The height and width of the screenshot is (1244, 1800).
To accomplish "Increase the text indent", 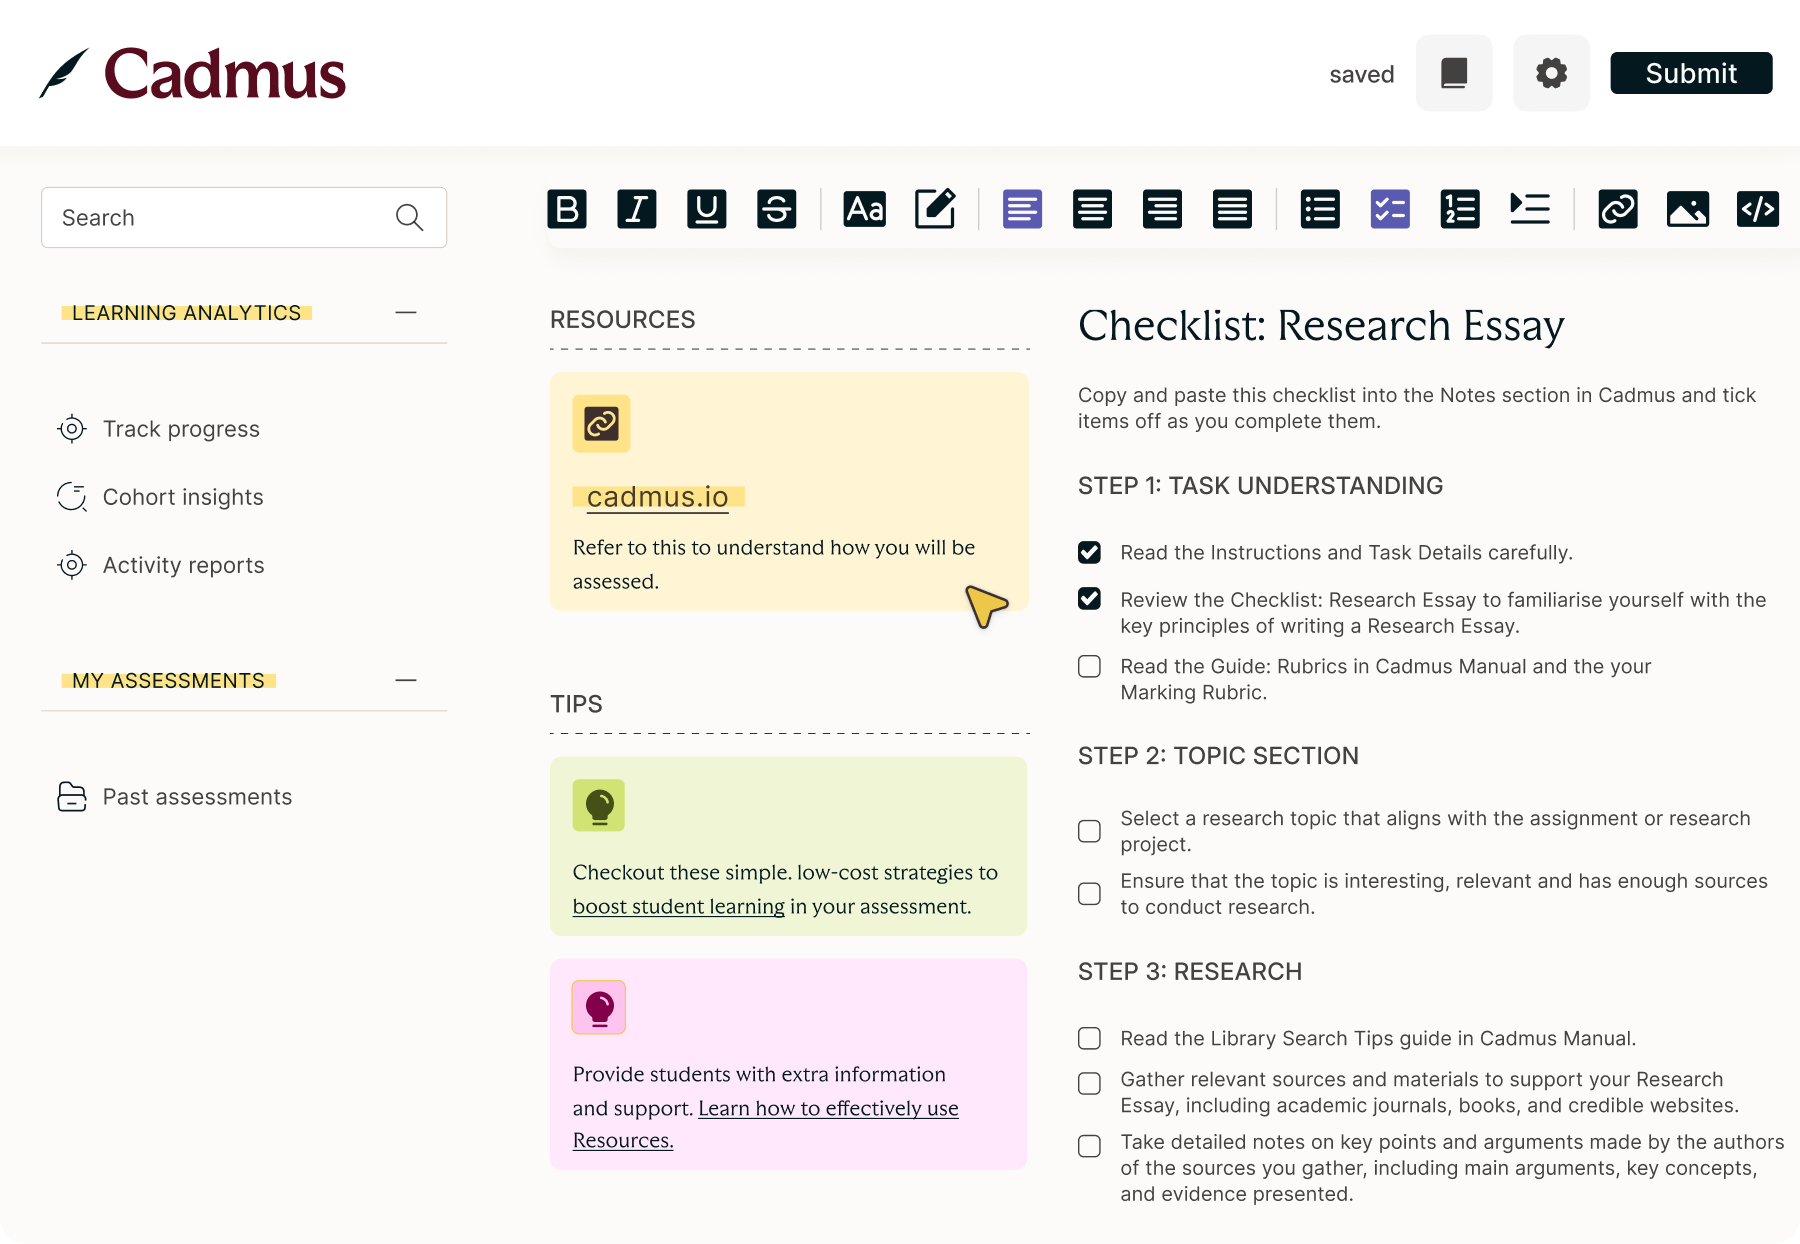I will tap(1530, 209).
